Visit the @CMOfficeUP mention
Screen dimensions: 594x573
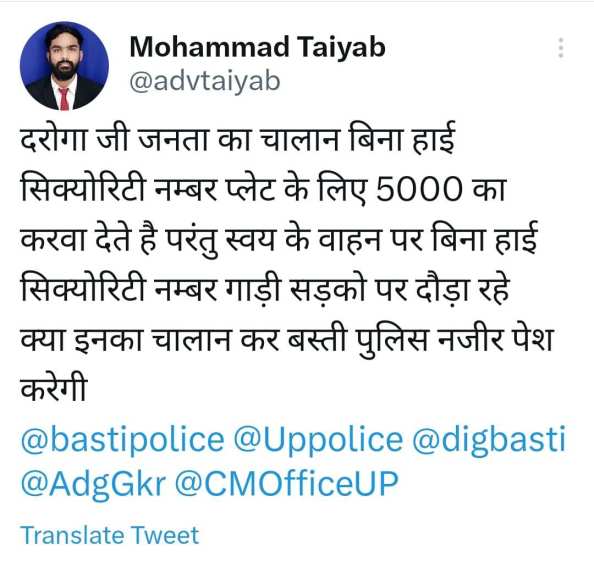[x=286, y=484]
